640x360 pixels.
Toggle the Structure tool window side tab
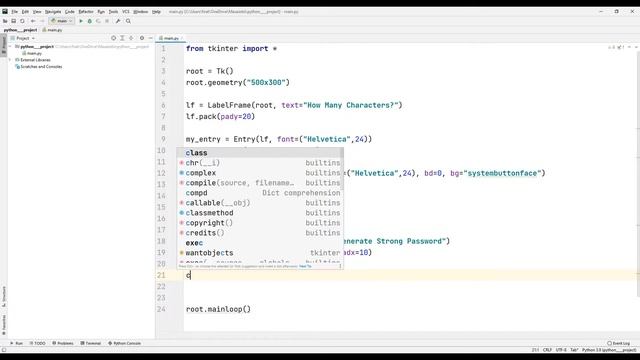(x=4, y=297)
